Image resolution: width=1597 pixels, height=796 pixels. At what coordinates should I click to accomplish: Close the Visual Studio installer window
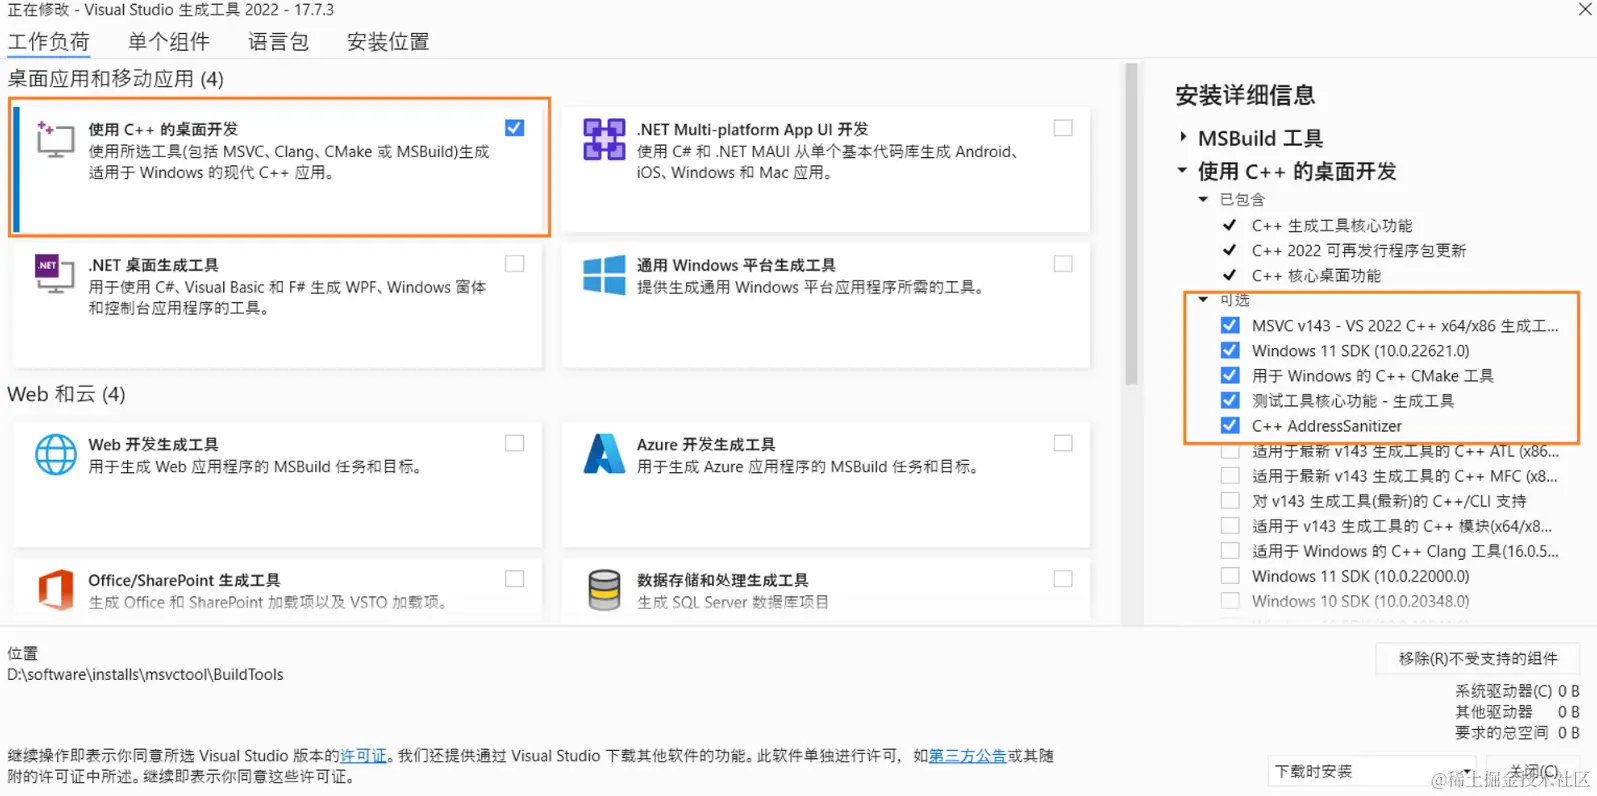[x=1585, y=10]
